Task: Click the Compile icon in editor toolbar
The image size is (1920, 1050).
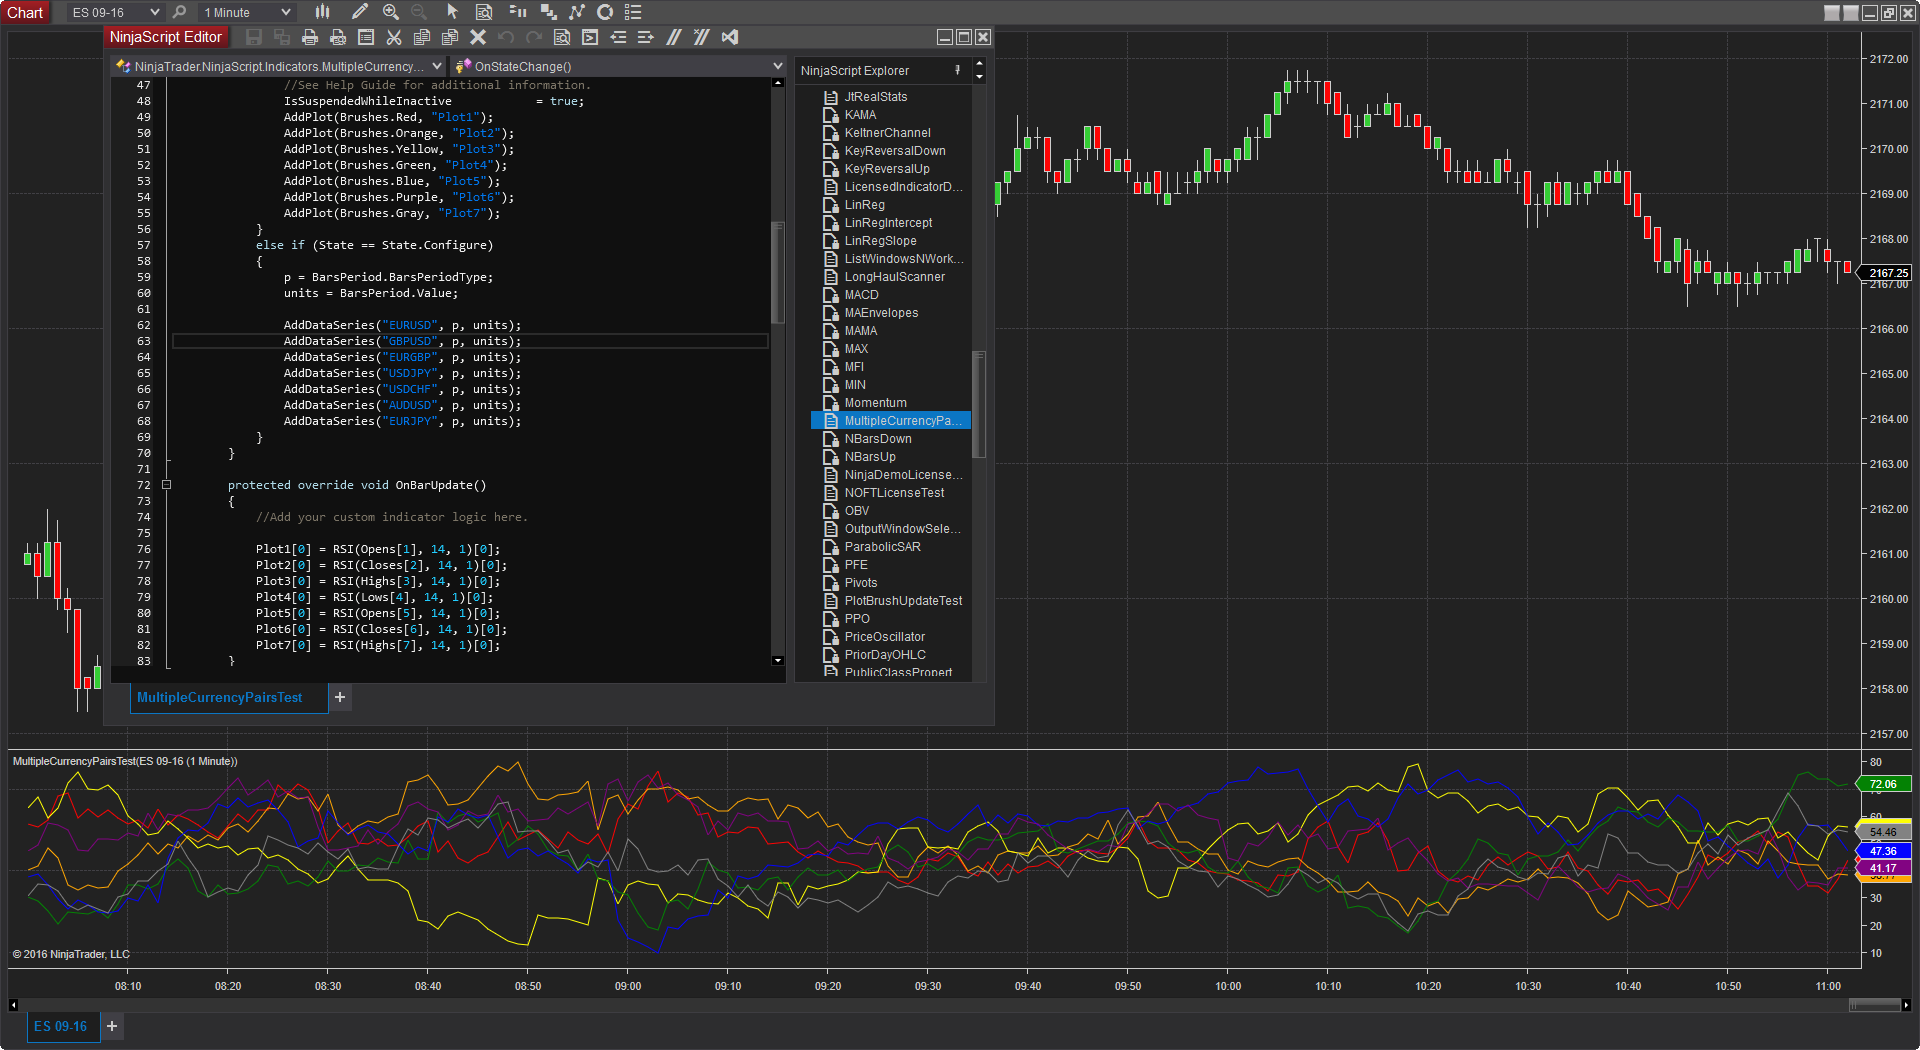Action: point(590,37)
